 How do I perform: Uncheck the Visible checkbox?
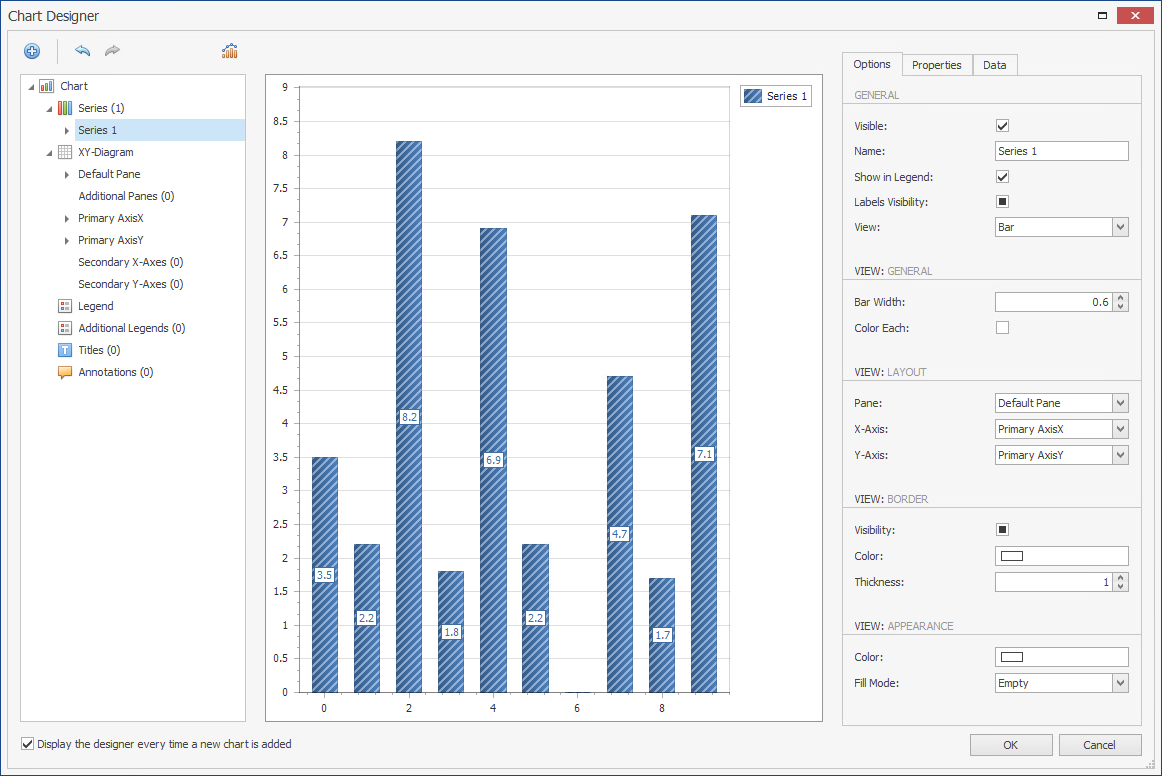(1002, 126)
